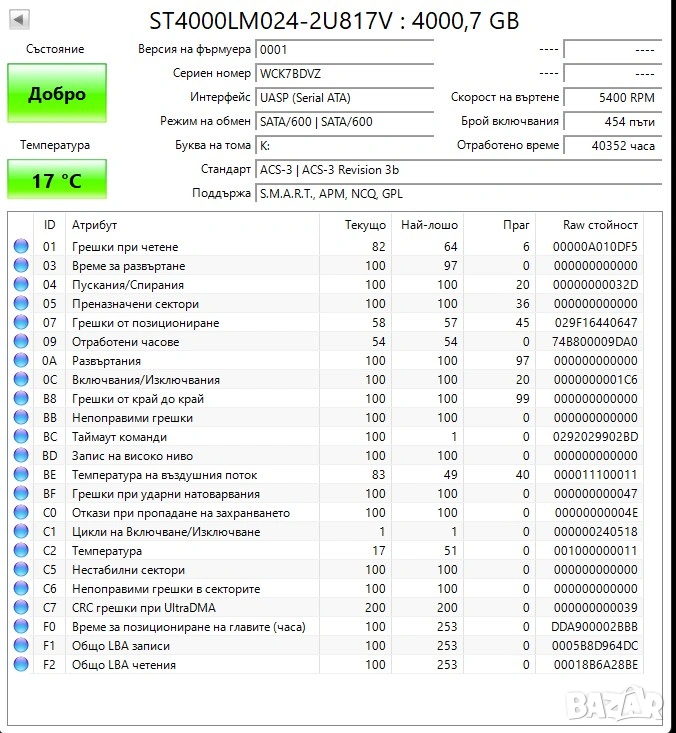Click the firmware version field showing 0001
This screenshot has width=676, height=733.
pyautogui.click(x=344, y=49)
